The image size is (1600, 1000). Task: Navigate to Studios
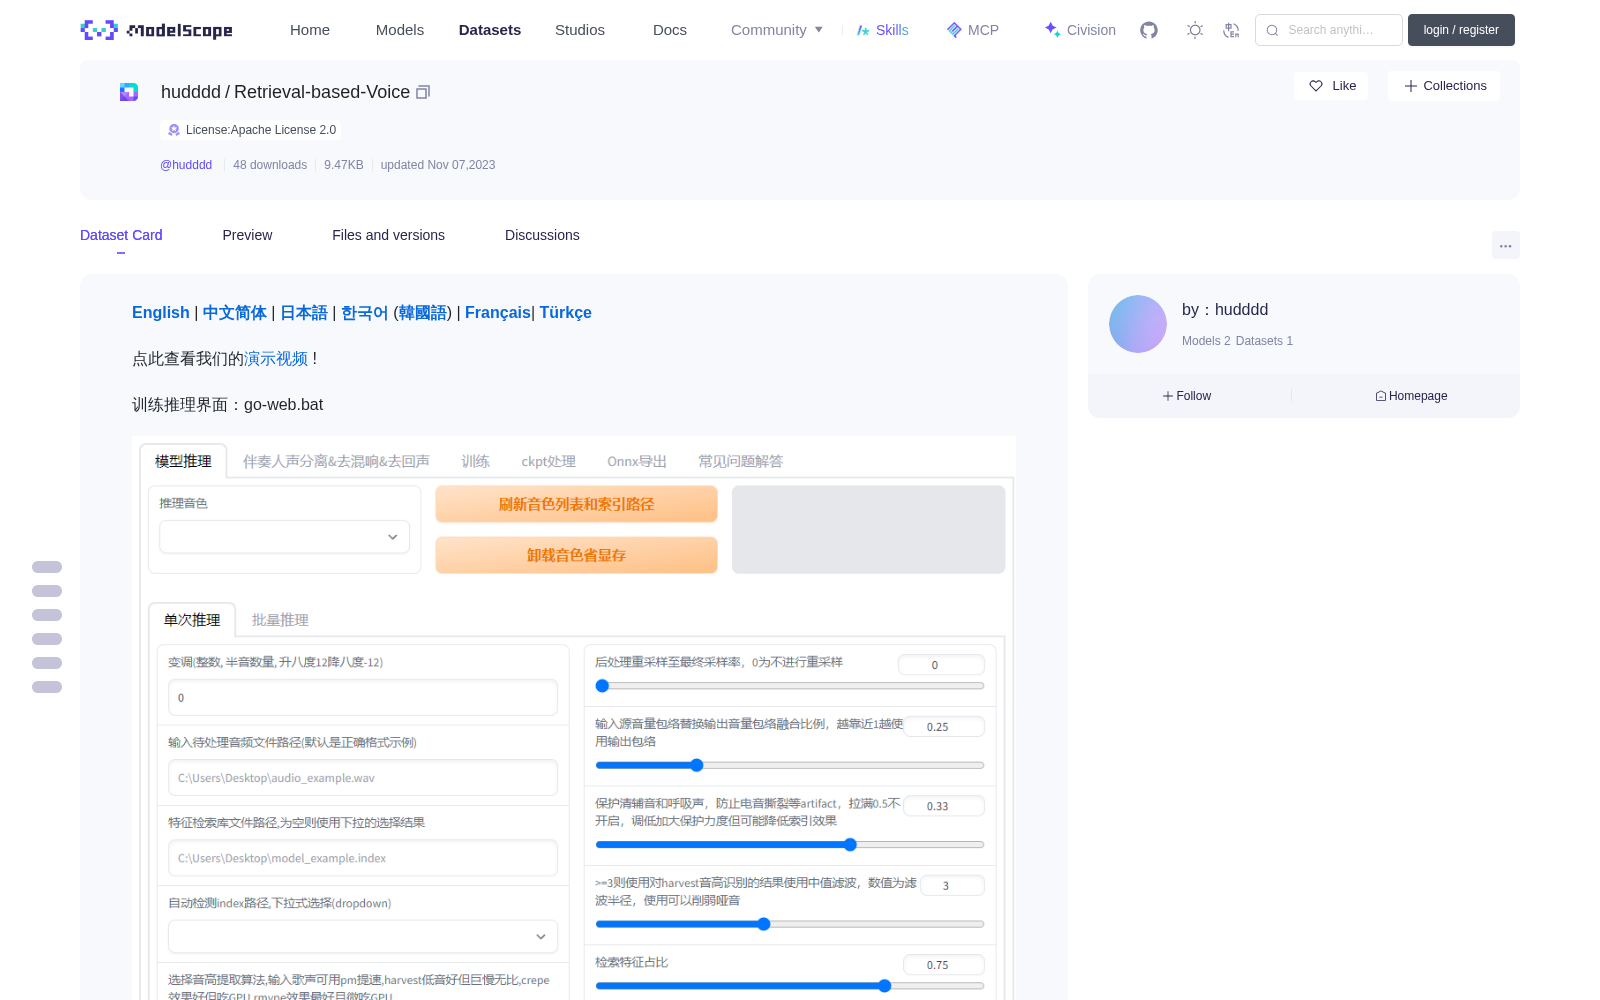(580, 30)
